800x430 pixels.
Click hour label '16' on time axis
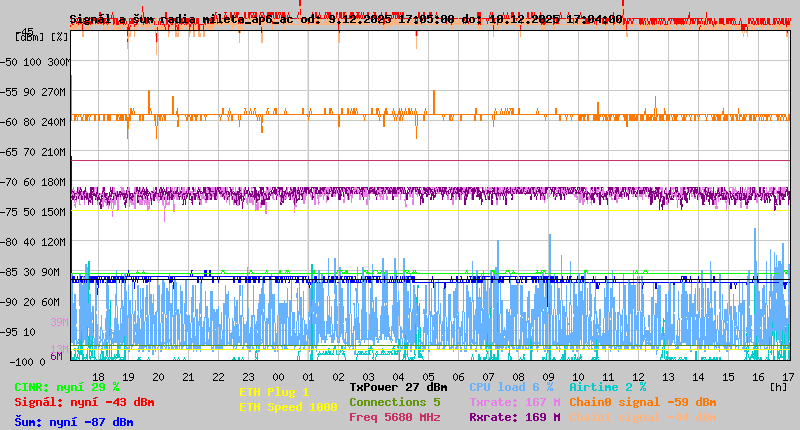(x=759, y=377)
